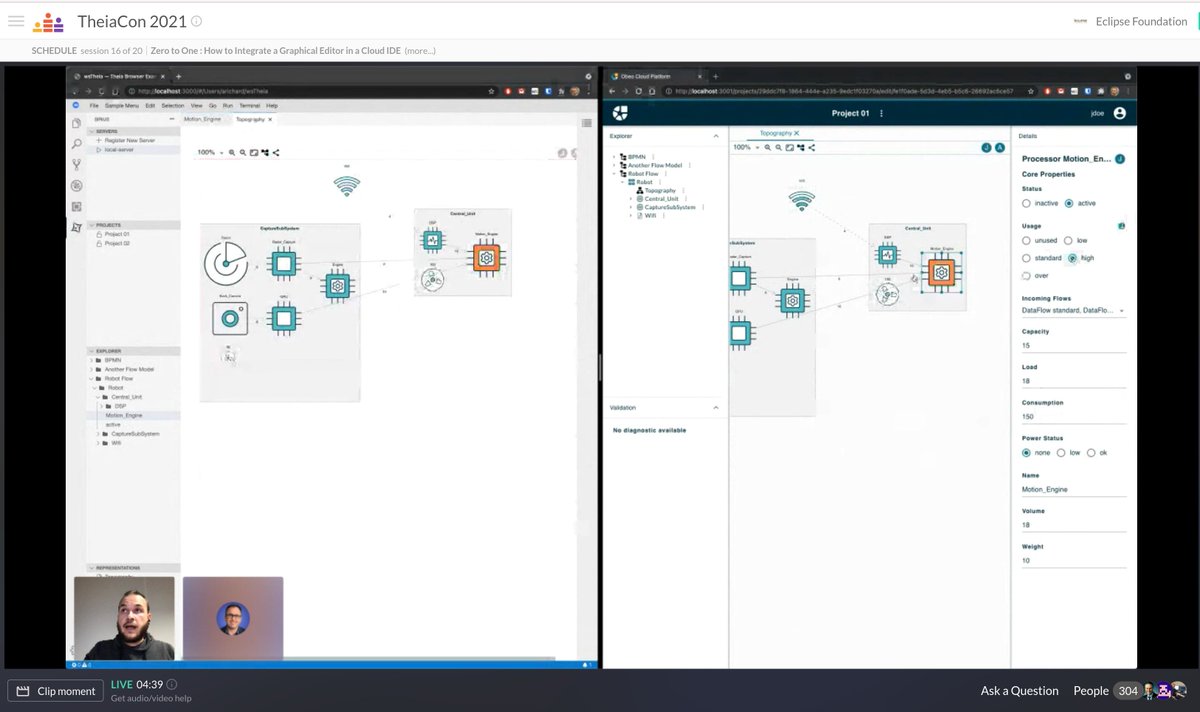Close the Topography tab in Obeo

tap(796, 132)
